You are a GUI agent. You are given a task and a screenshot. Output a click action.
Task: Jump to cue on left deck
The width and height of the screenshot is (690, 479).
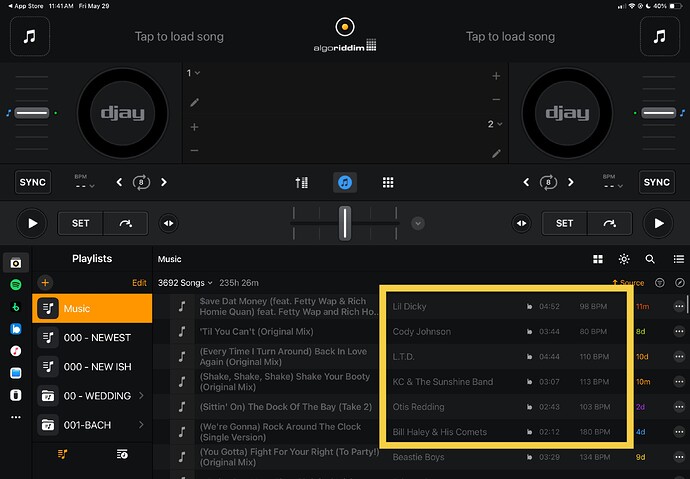click(x=126, y=223)
